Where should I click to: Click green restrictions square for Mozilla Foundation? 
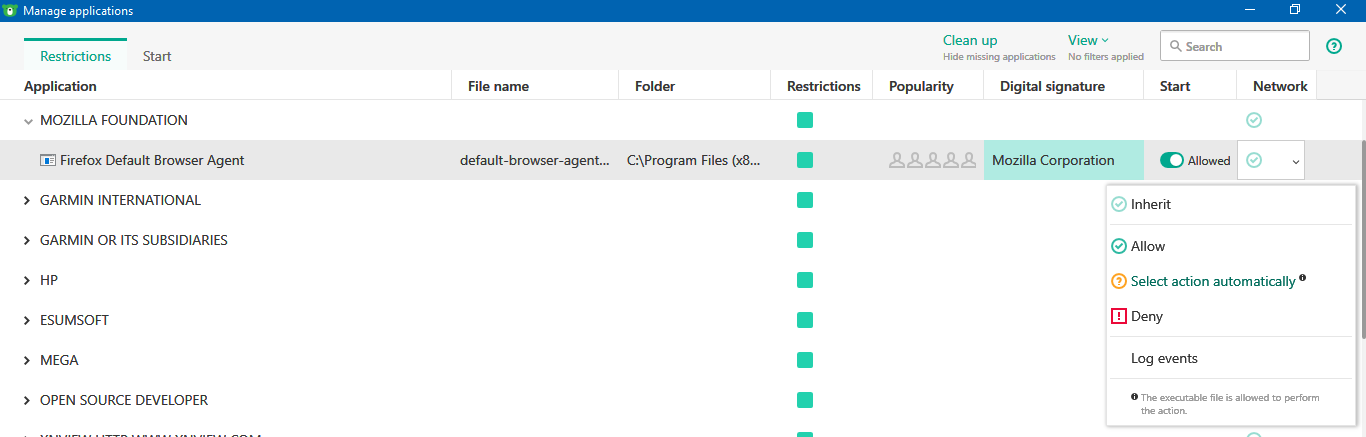click(805, 120)
